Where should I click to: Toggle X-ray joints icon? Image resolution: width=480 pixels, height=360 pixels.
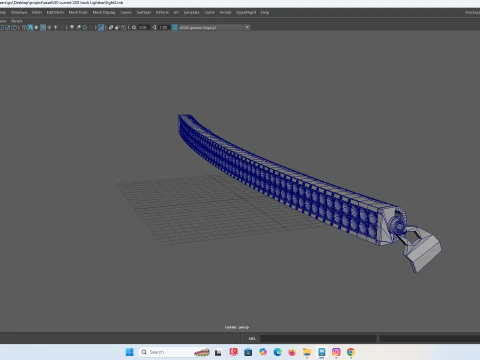pyautogui.click(x=124, y=27)
